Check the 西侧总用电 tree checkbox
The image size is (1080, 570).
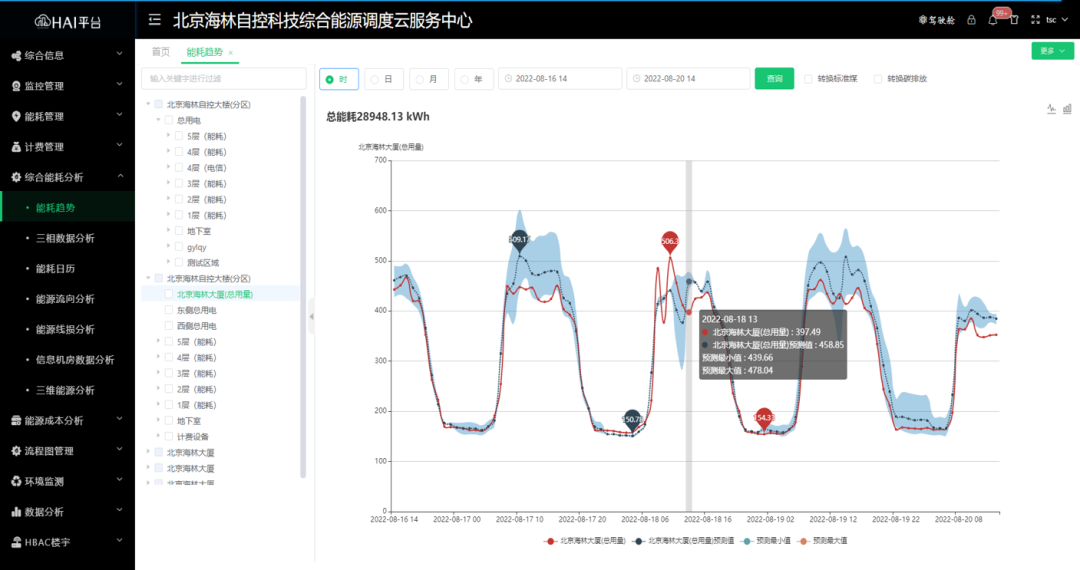169,326
